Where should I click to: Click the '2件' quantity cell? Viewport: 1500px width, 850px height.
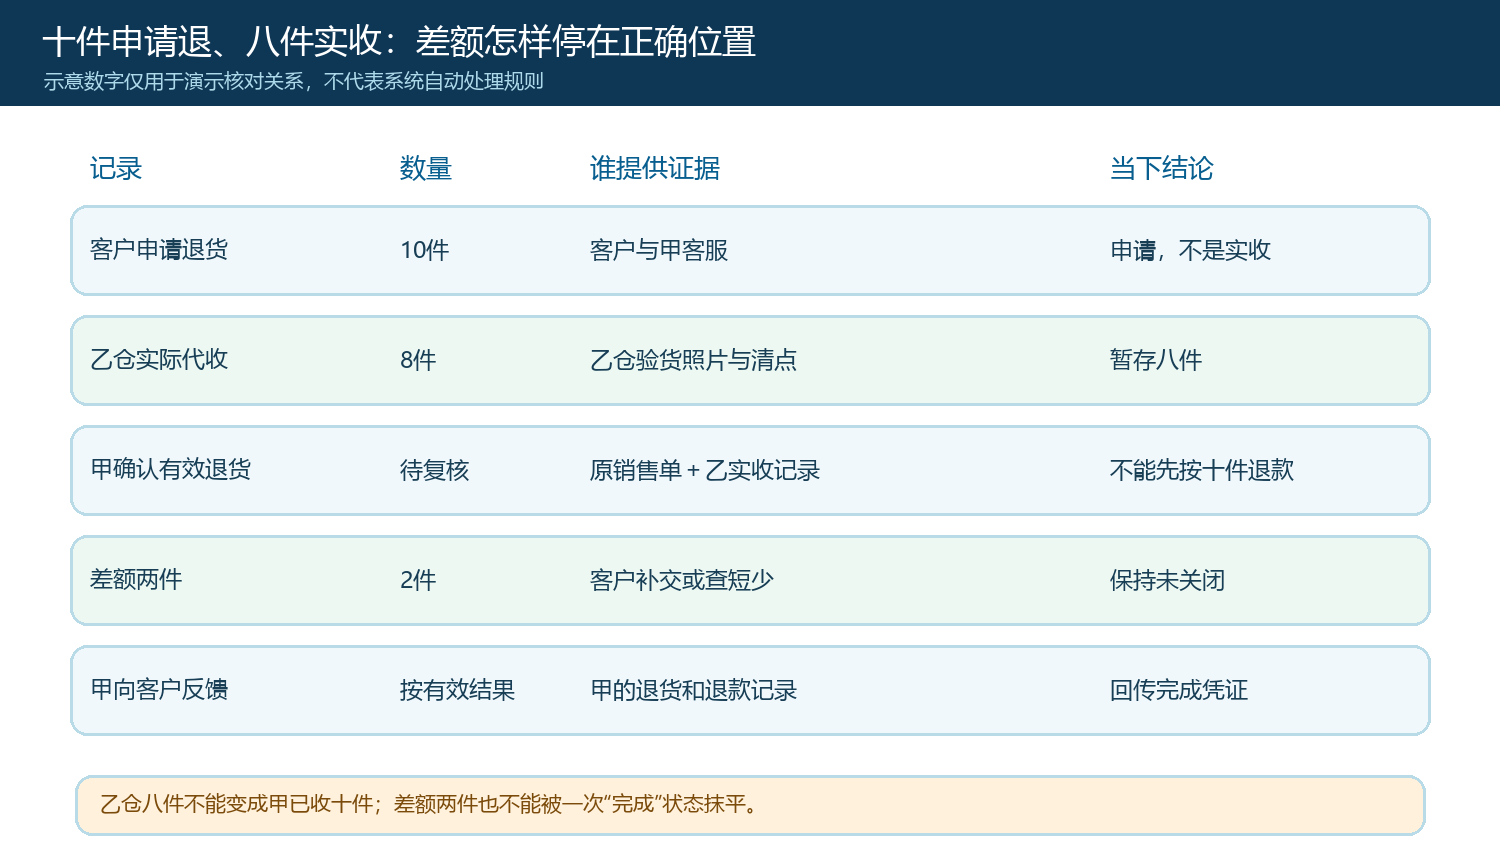(418, 580)
